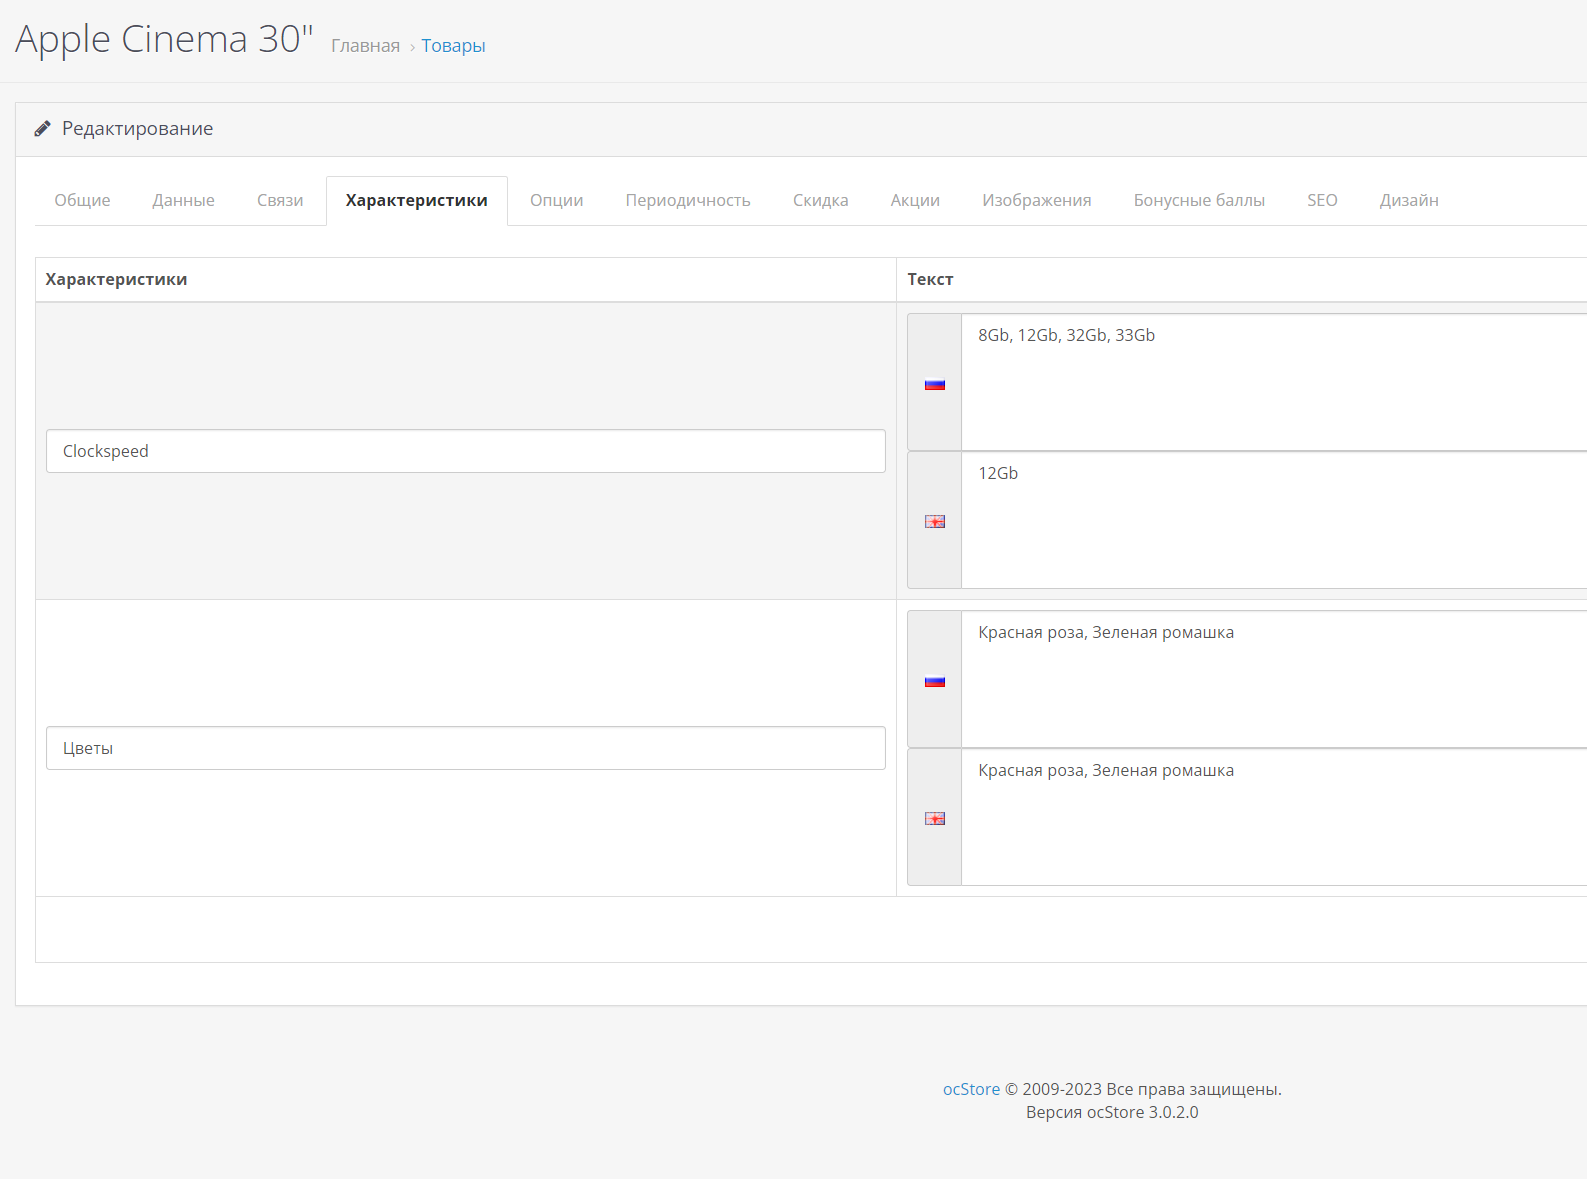Show the Изображения tab
The height and width of the screenshot is (1179, 1587).
click(1037, 200)
